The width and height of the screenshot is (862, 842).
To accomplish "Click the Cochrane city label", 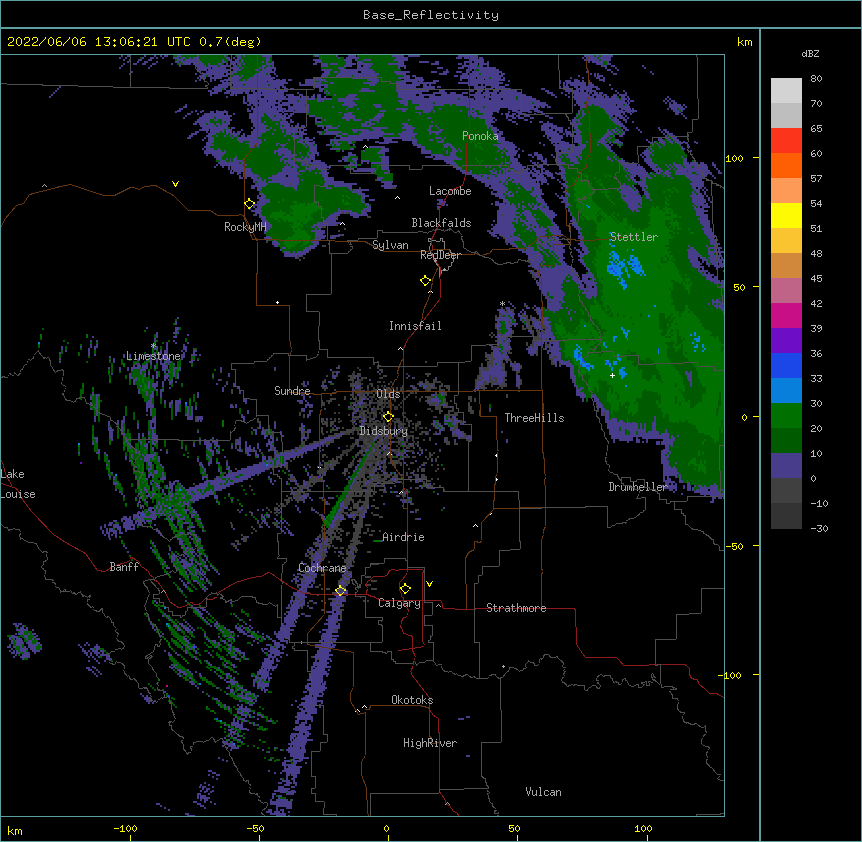I will click(x=322, y=568).
